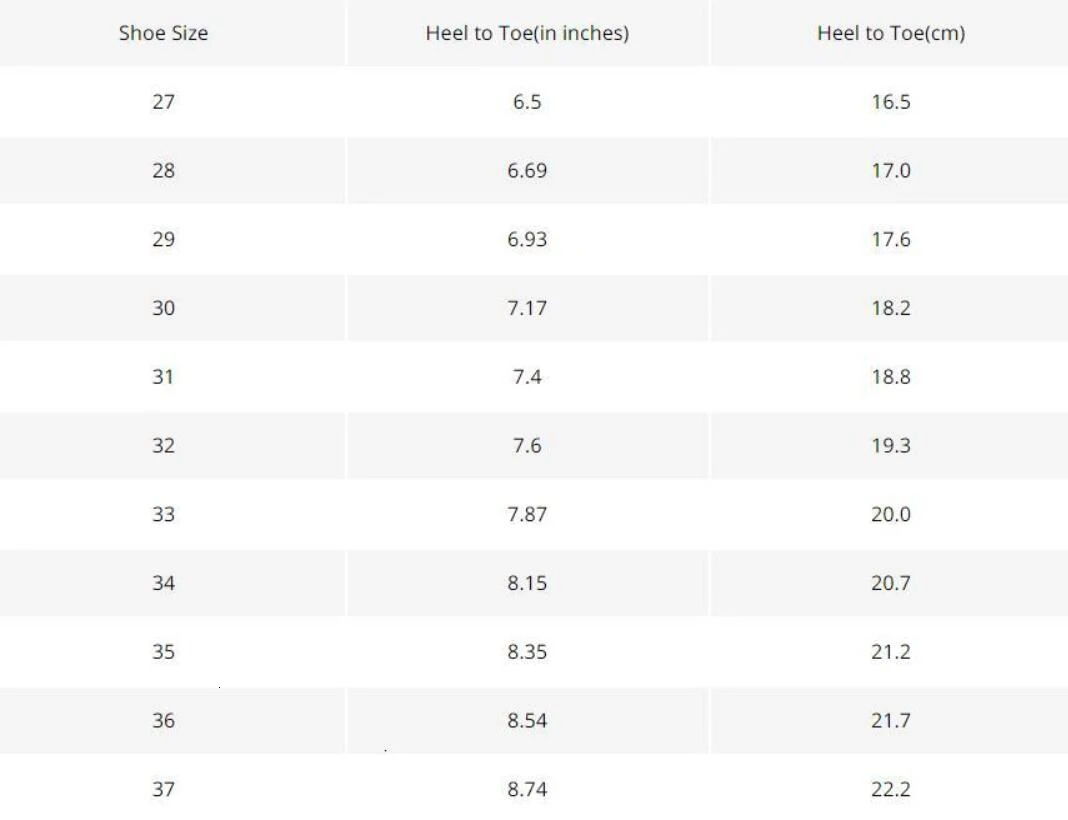Select shoe size 35 cell
The height and width of the screenshot is (820, 1068).
pyautogui.click(x=163, y=652)
